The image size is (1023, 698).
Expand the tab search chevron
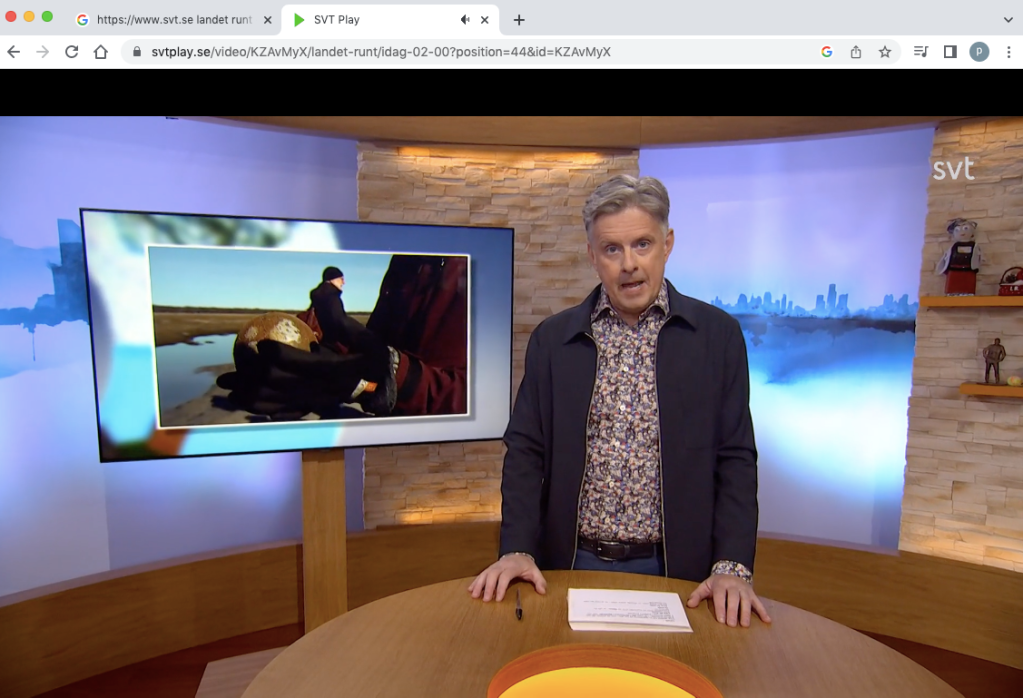click(1007, 20)
